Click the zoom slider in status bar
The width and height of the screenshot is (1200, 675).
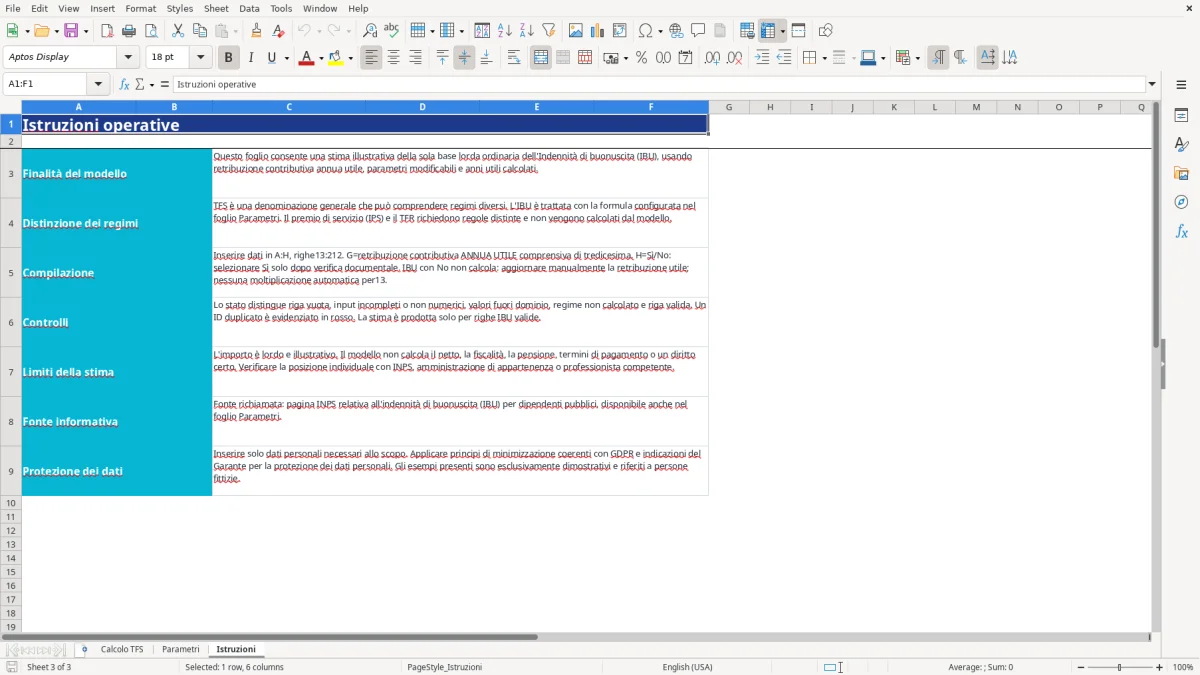coord(1119,667)
